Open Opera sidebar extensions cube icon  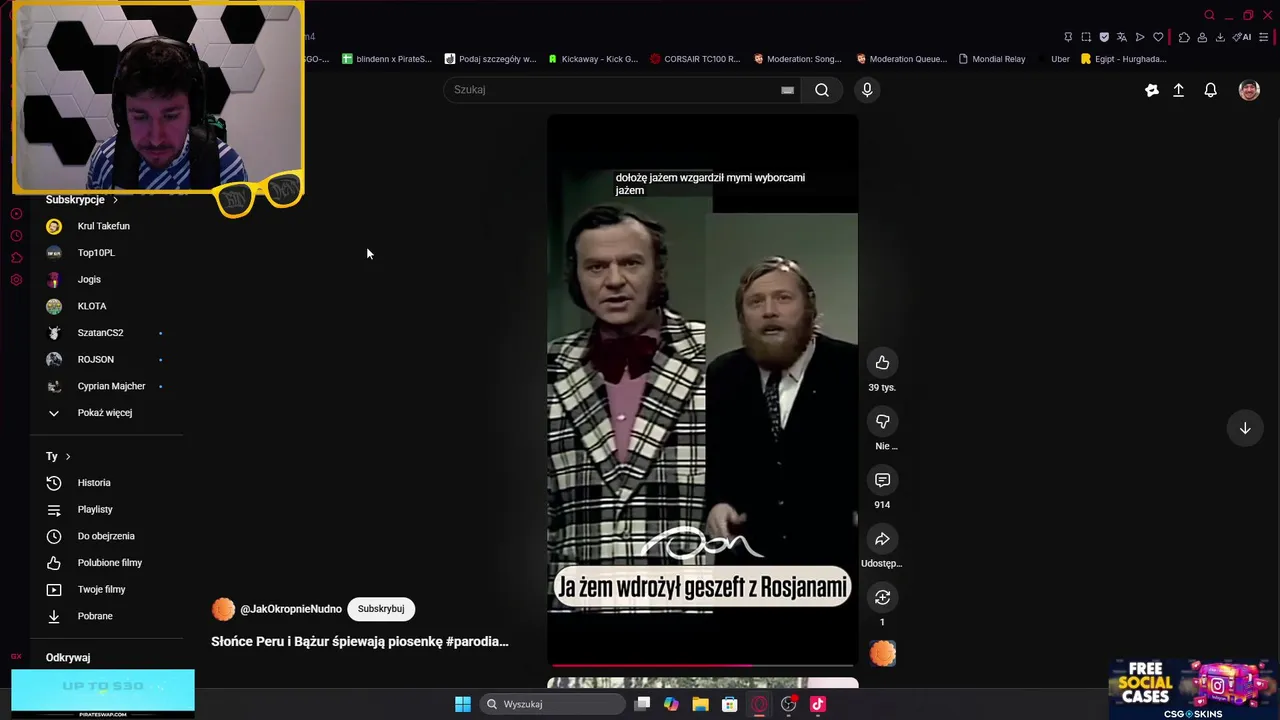16,258
